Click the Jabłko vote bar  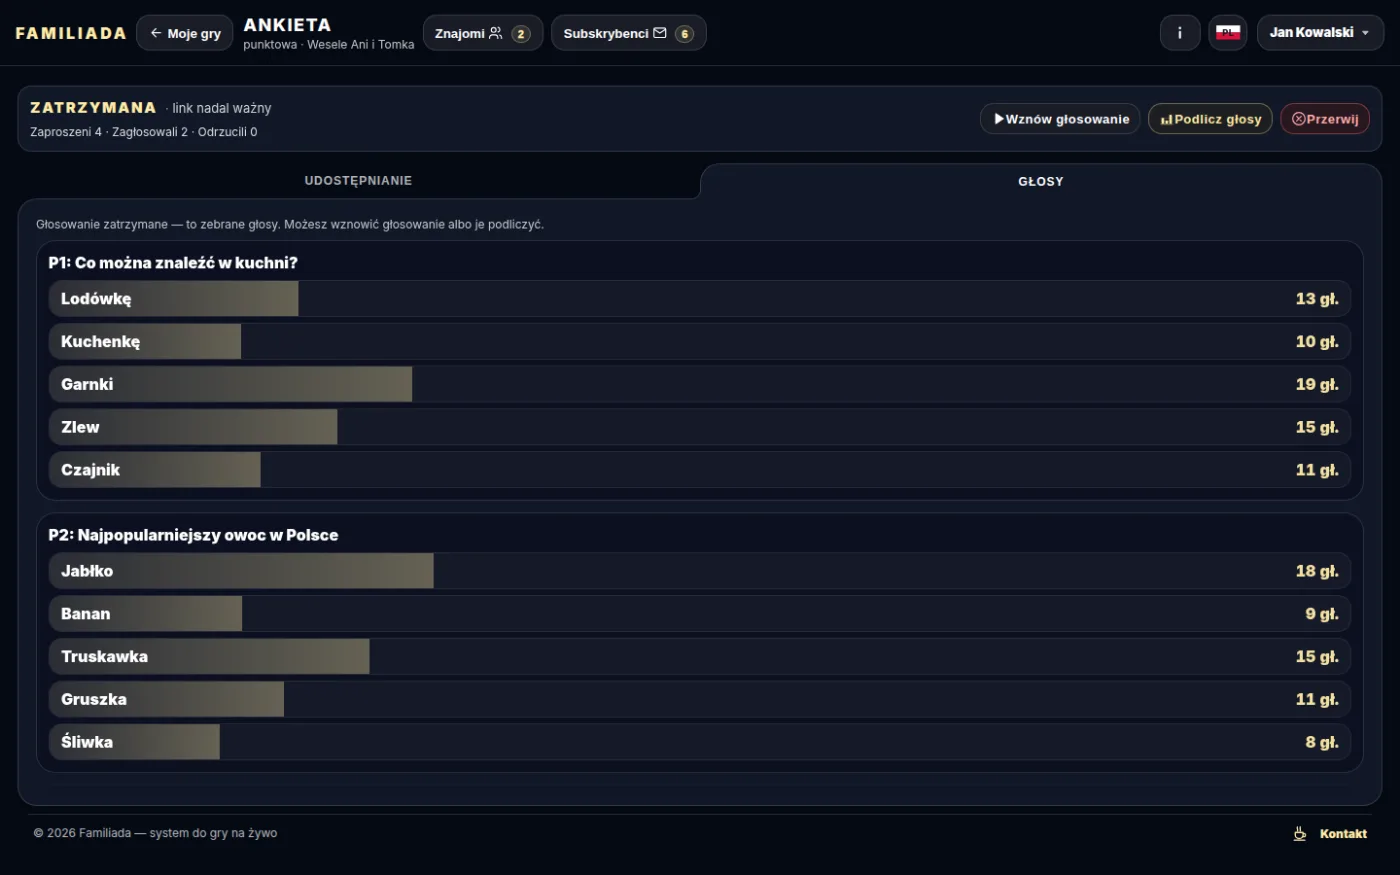point(700,571)
